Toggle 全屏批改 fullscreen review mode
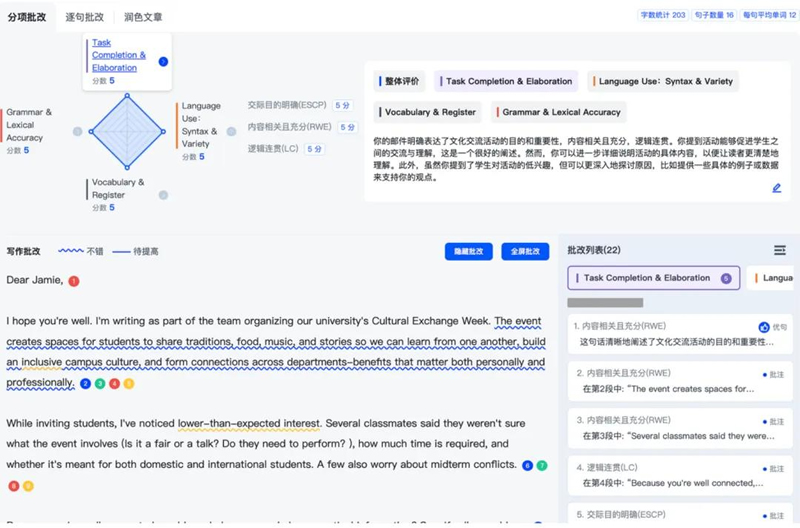Viewport: 800px width, 528px height. (x=525, y=251)
